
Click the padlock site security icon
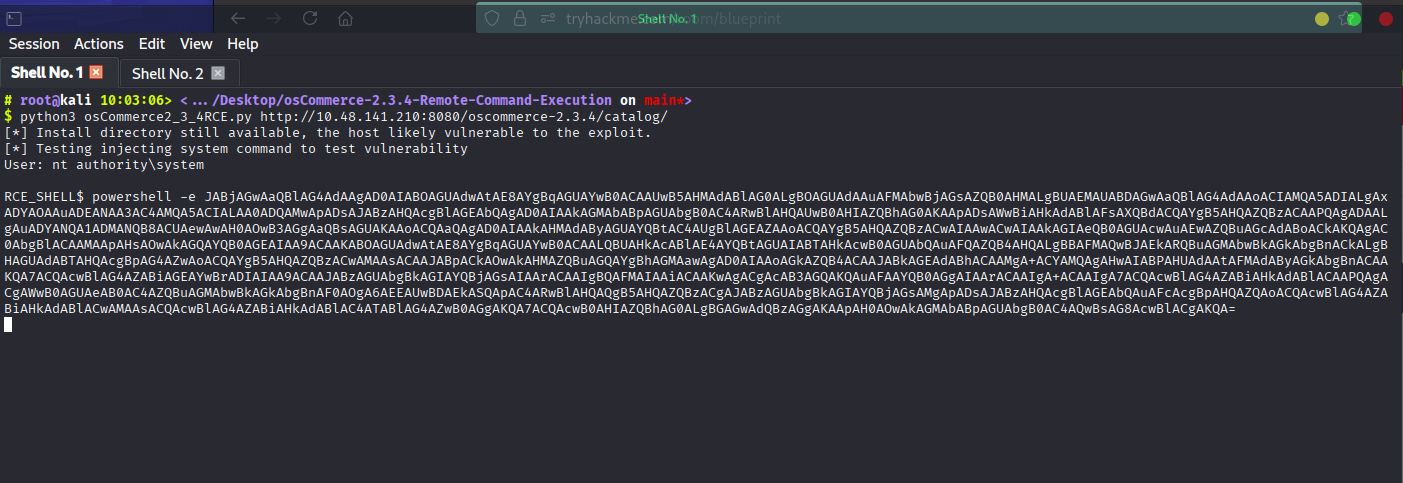[x=520, y=18]
